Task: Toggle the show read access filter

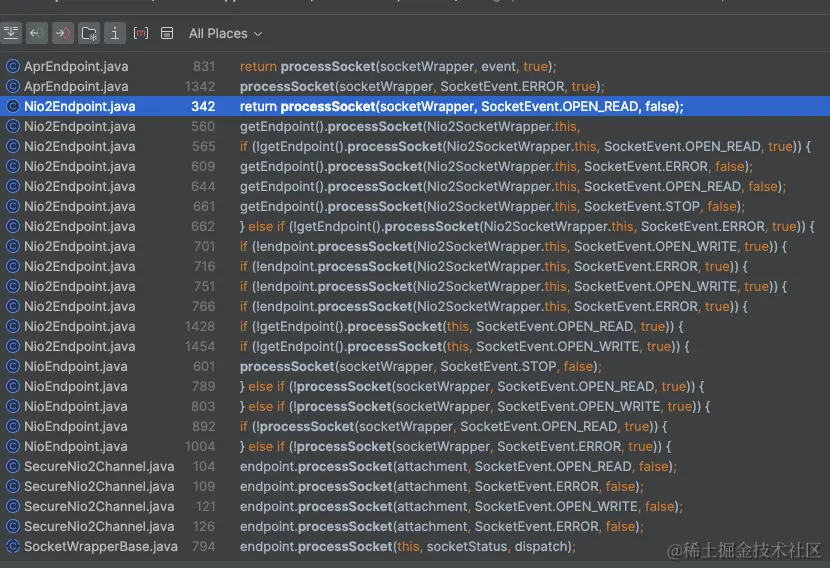Action: pyautogui.click(x=37, y=33)
